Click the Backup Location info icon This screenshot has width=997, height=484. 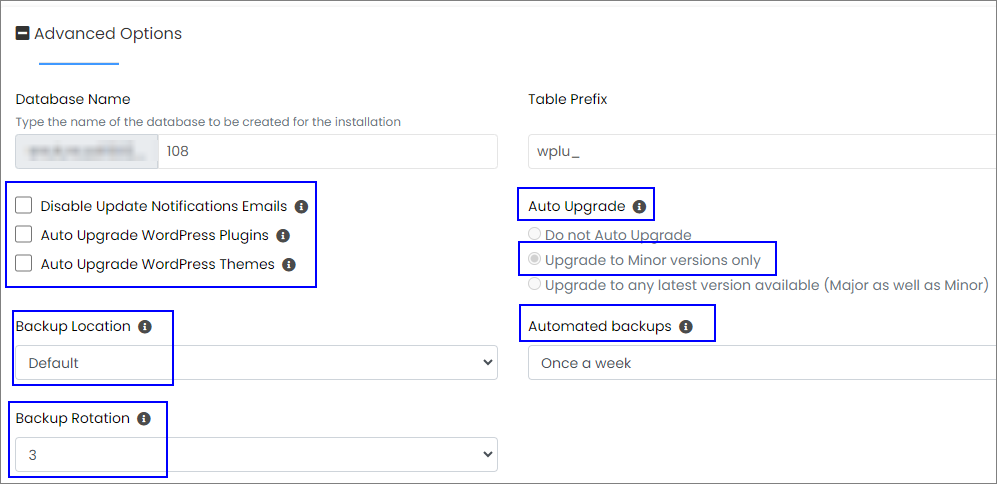(145, 327)
